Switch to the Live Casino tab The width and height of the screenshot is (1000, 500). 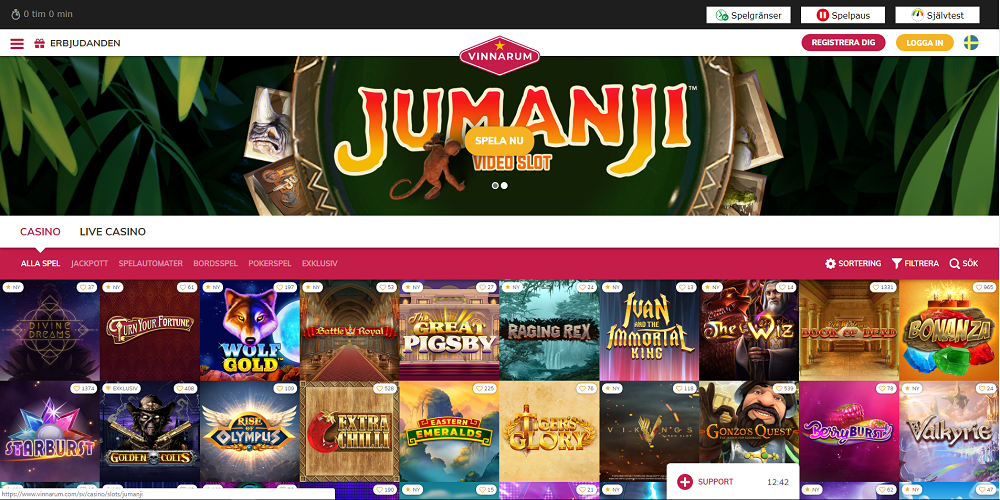[x=113, y=232]
